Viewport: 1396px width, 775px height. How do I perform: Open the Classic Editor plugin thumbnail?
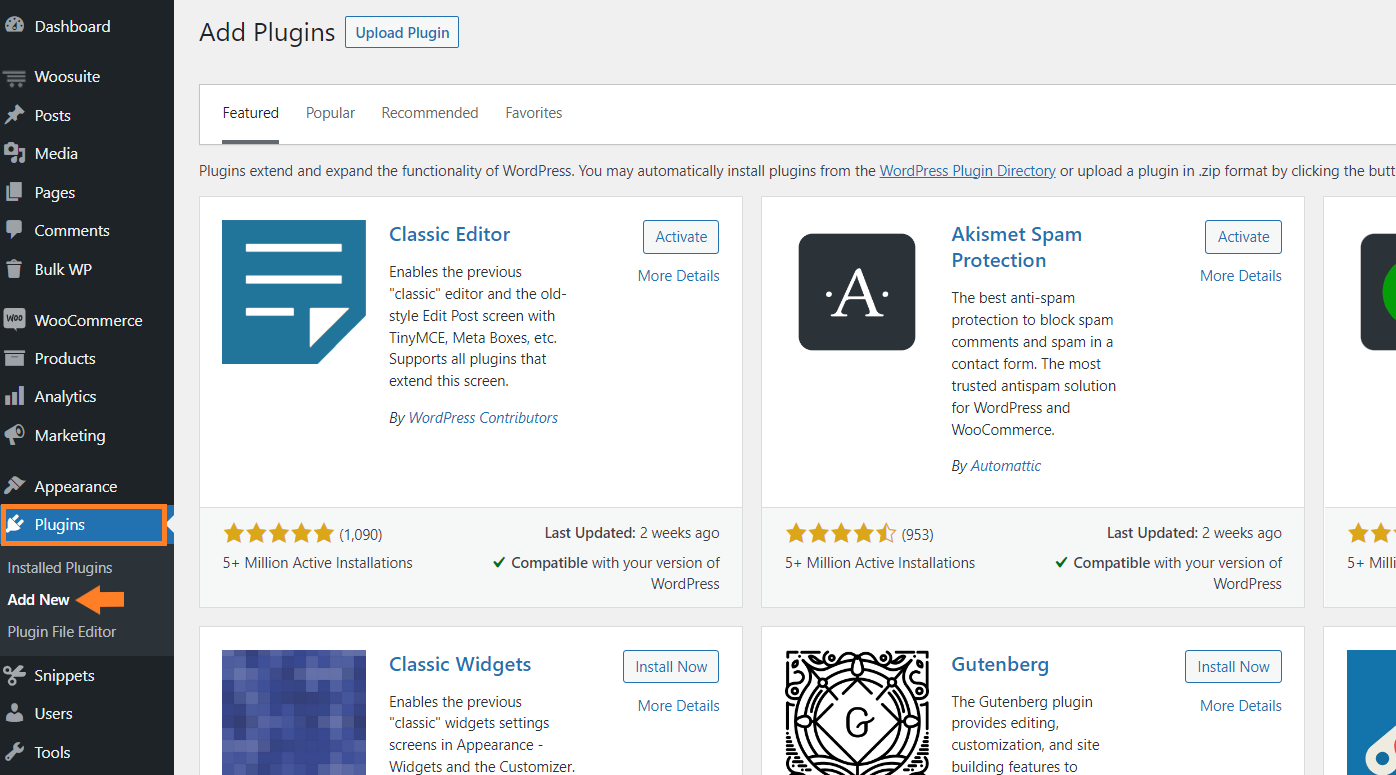point(294,292)
